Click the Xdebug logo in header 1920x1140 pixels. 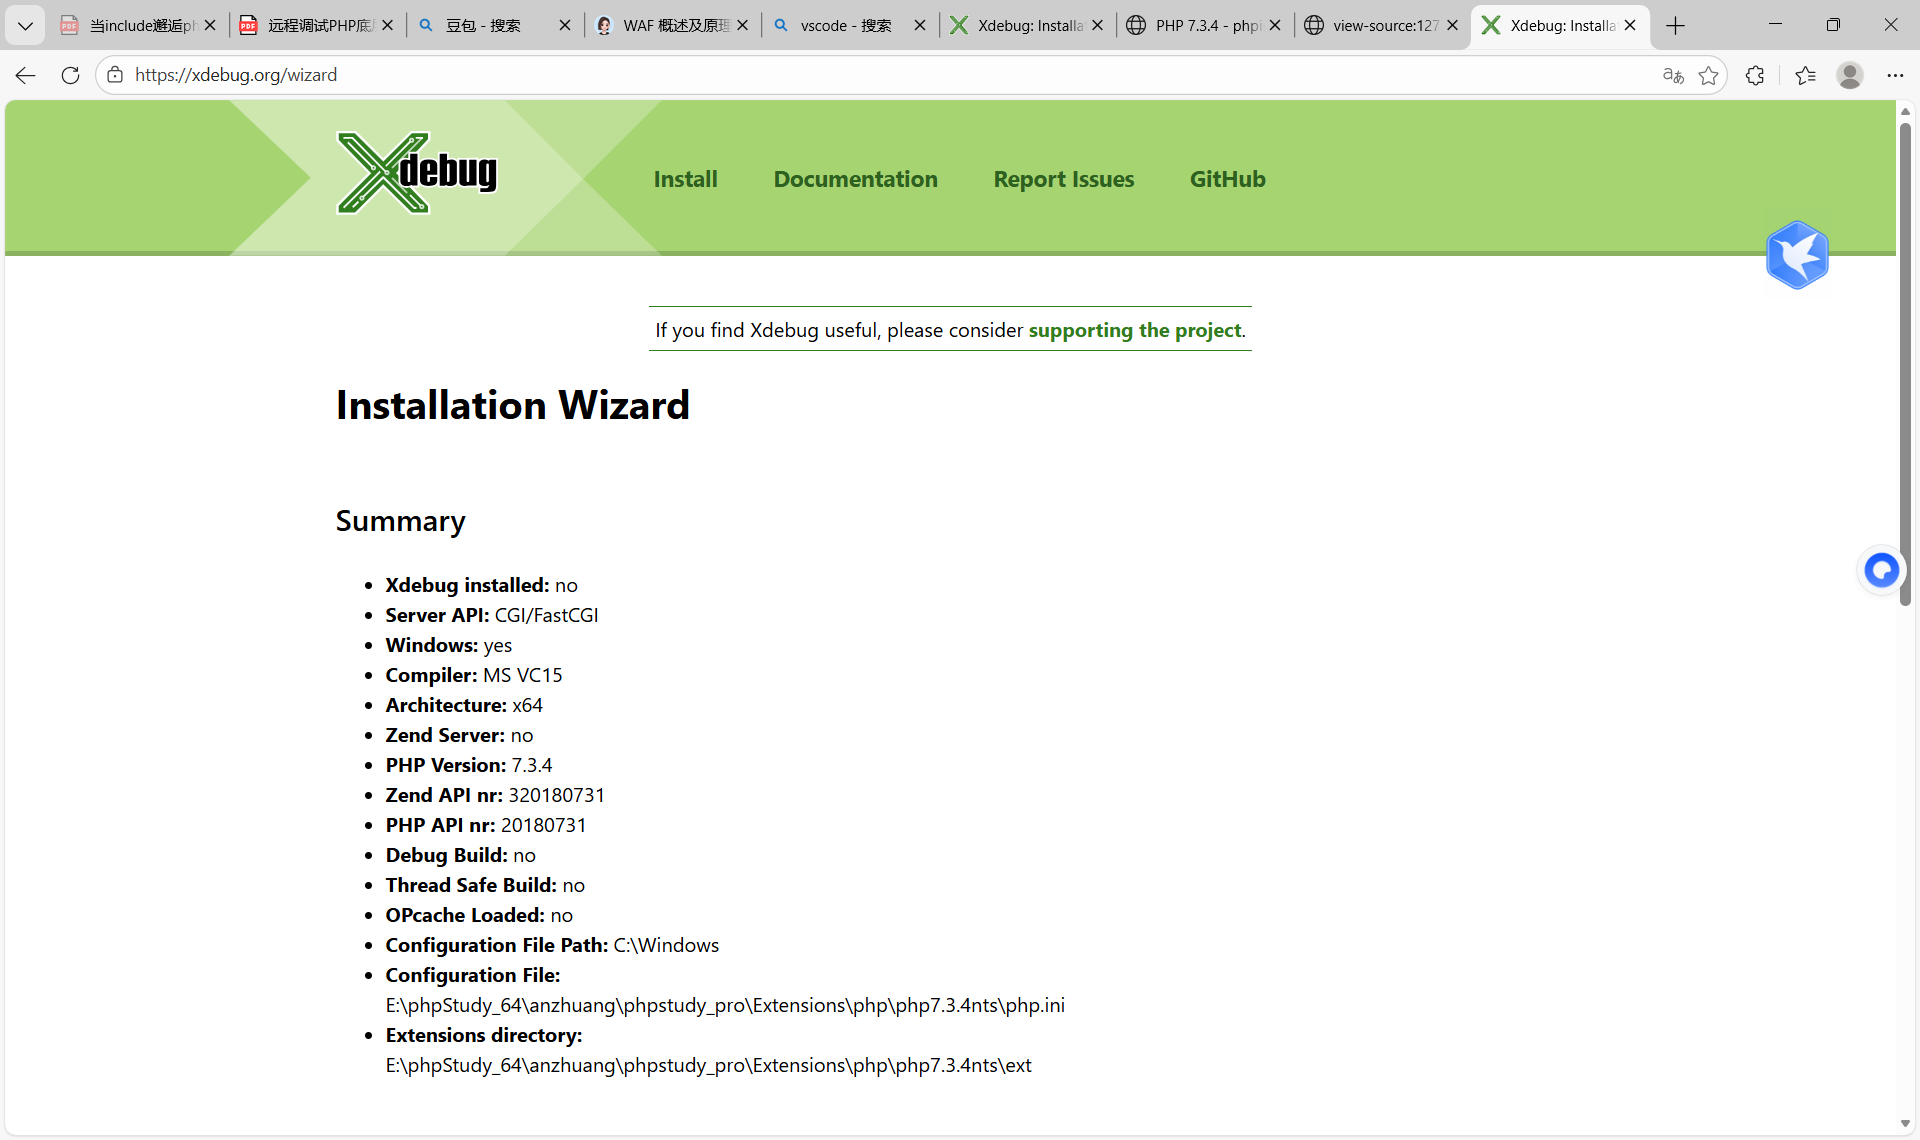click(x=417, y=174)
